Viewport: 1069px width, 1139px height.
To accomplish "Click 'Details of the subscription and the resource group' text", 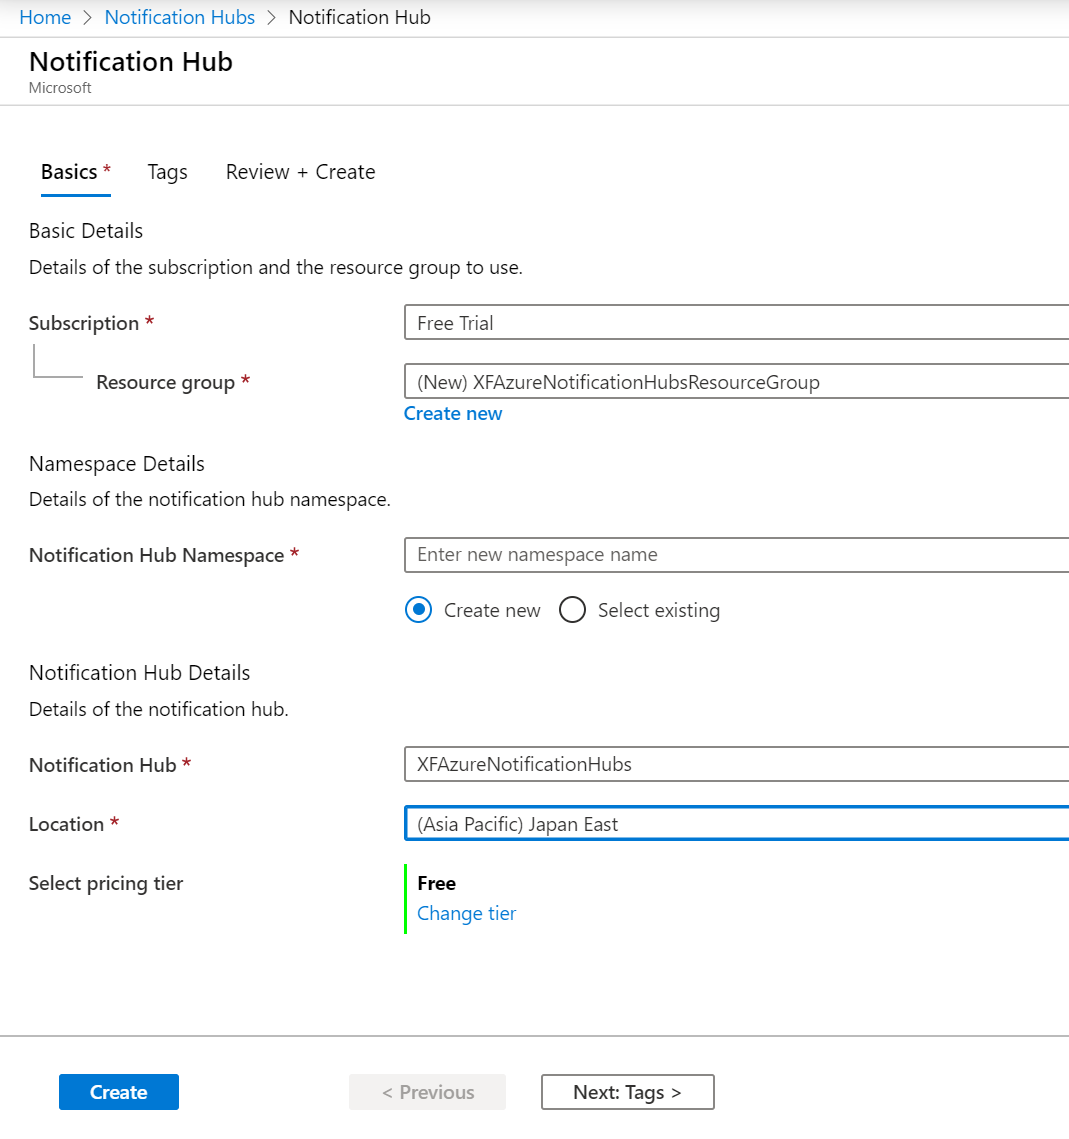I will tap(276, 267).
